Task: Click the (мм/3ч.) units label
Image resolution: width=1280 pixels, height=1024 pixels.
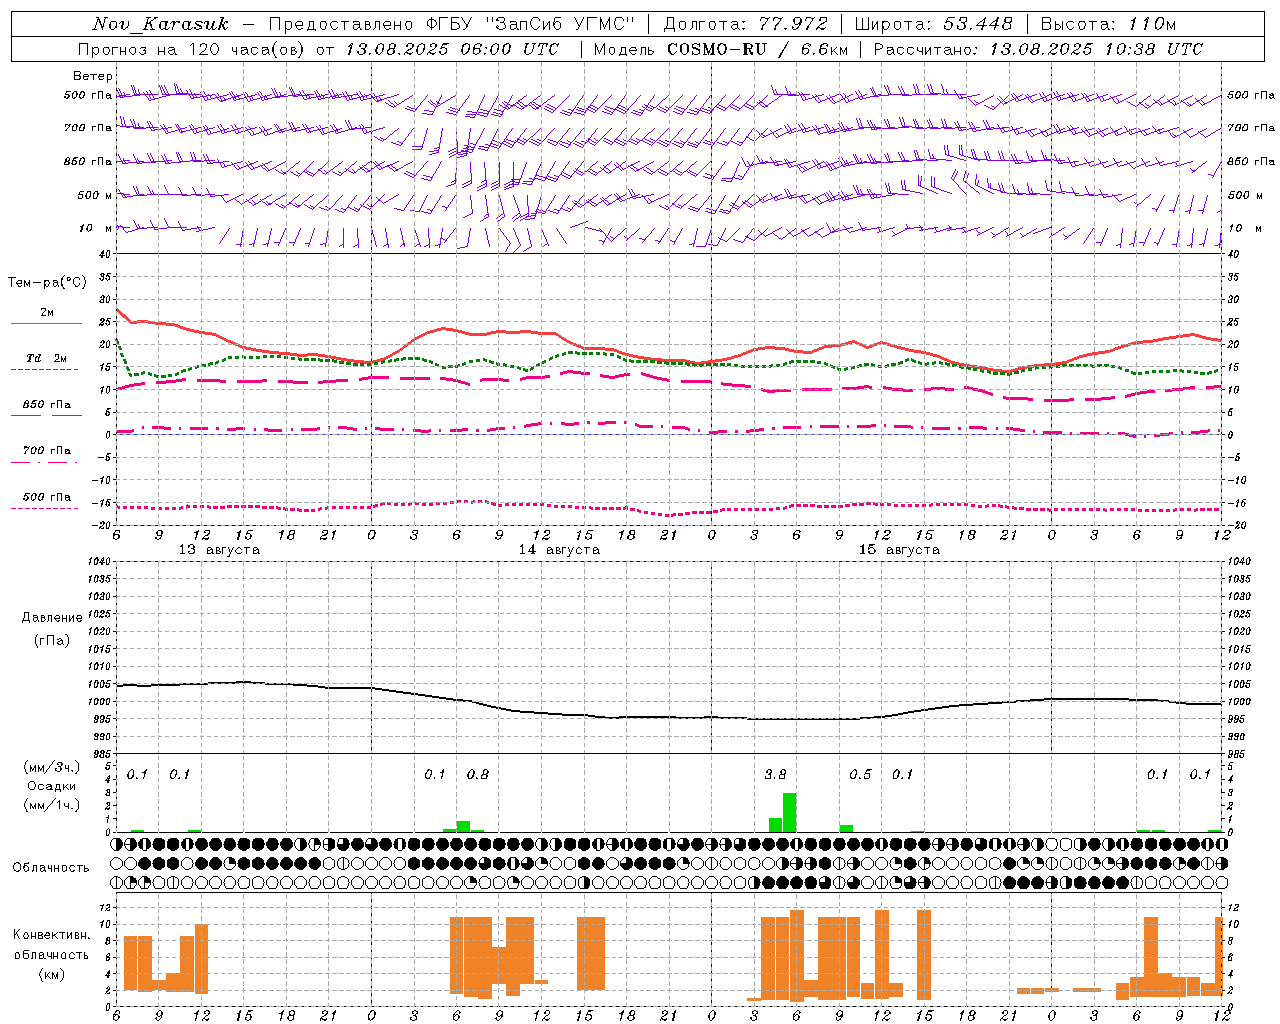Action: tap(52, 767)
